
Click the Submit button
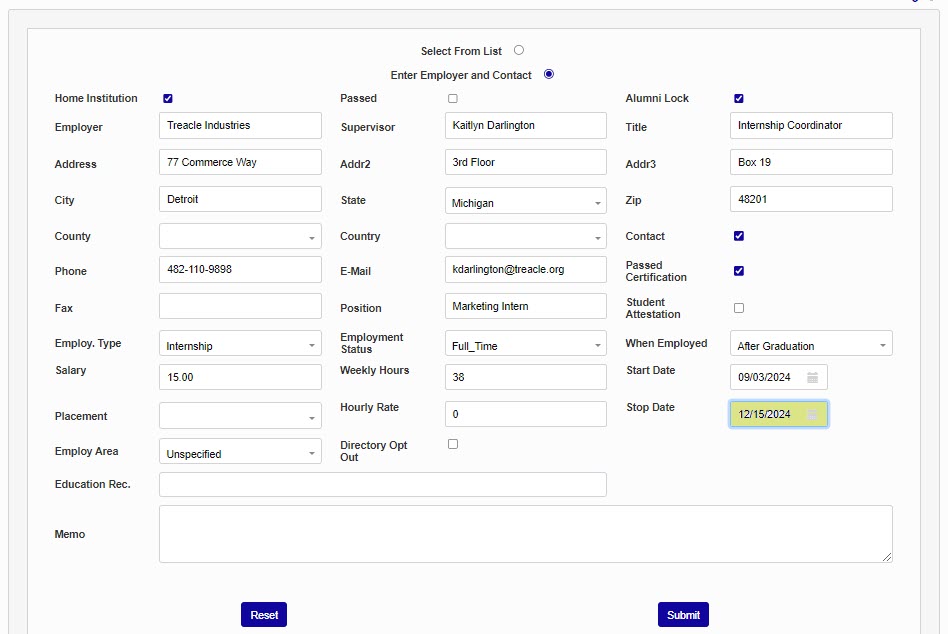tap(683, 615)
